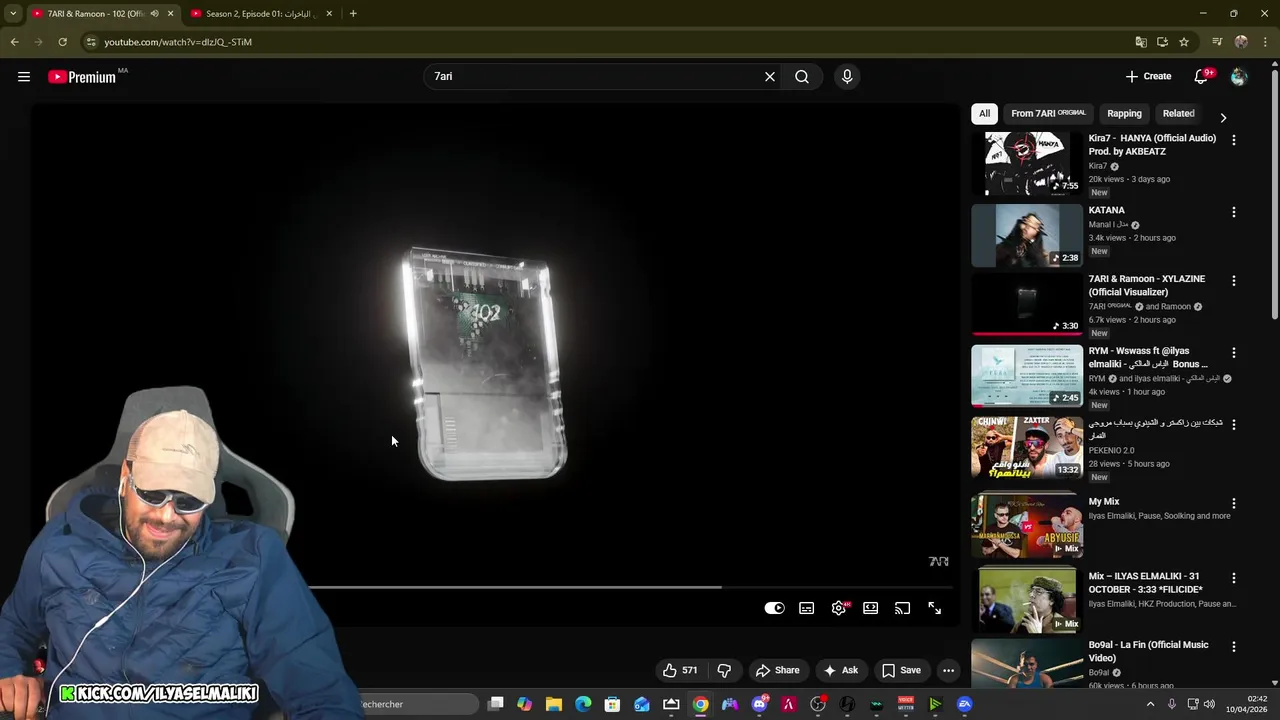Open volume control in system tray
Image resolution: width=1280 pixels, height=720 pixels.
tap(1209, 704)
